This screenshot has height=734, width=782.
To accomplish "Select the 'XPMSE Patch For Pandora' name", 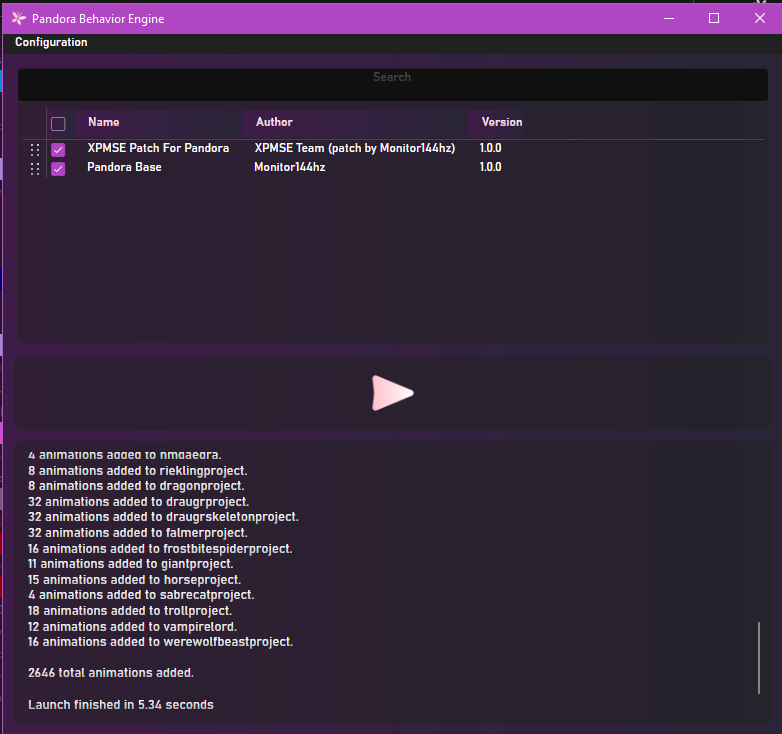I will click(158, 148).
